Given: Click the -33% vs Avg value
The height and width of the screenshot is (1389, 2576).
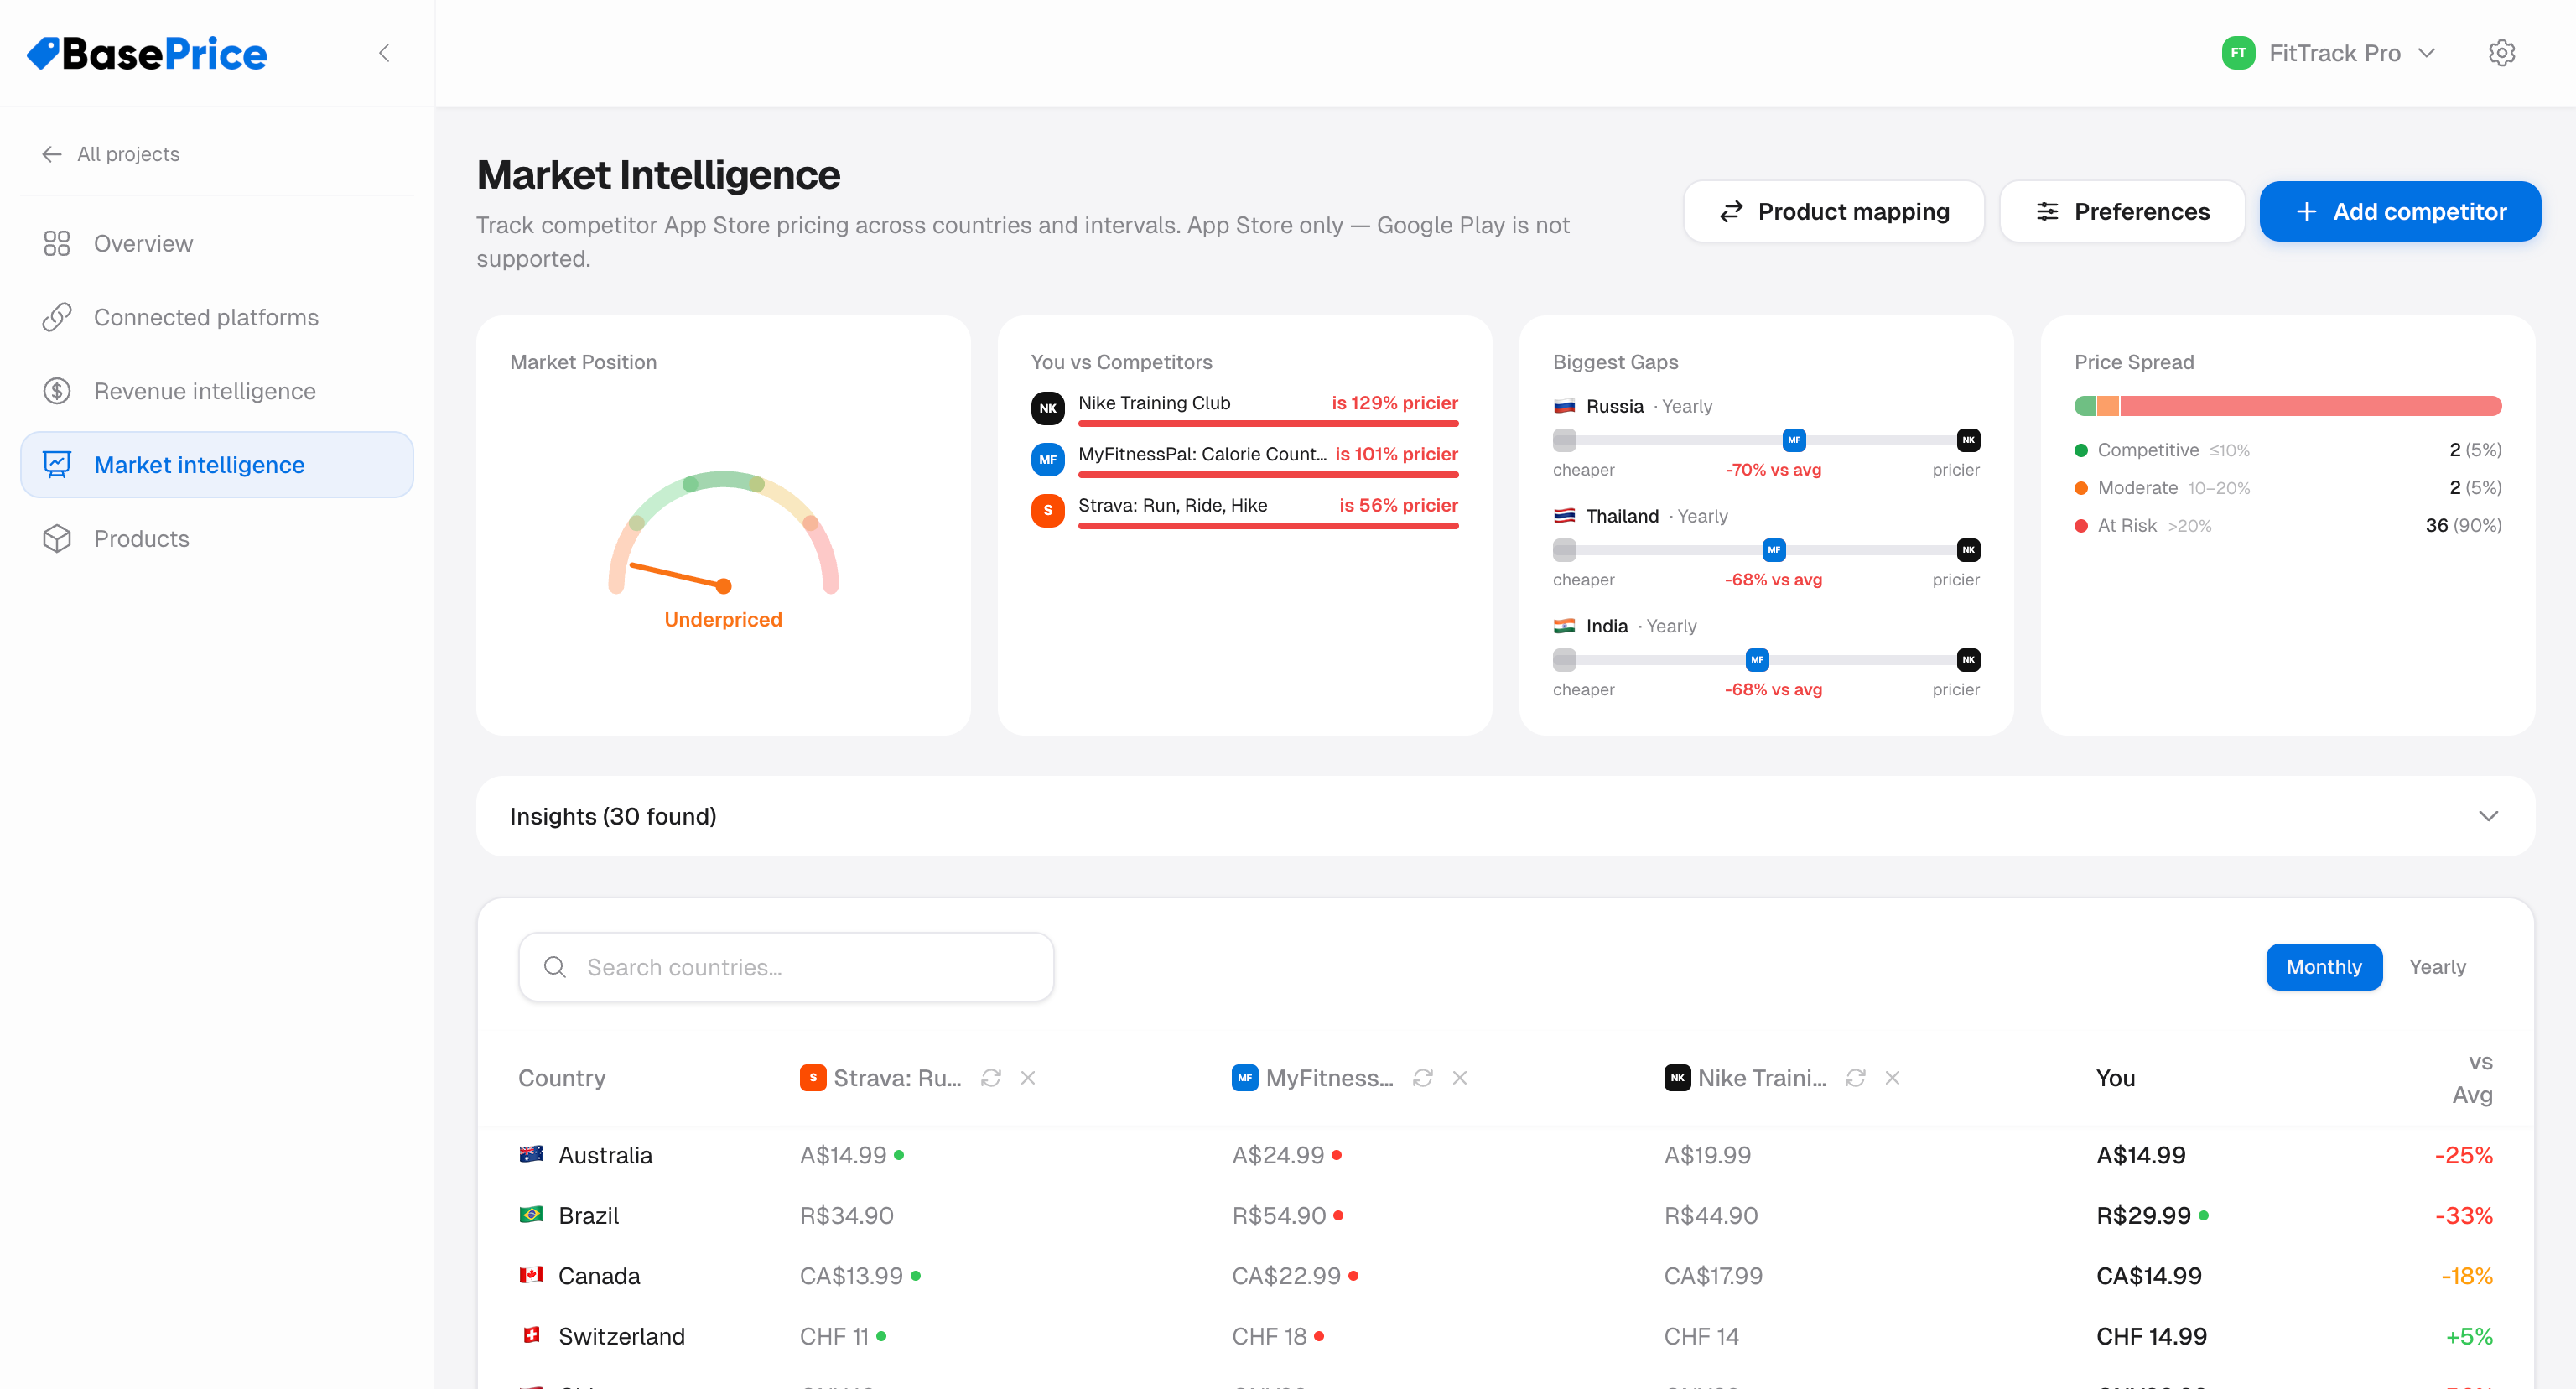Looking at the screenshot, I should 2463,1216.
